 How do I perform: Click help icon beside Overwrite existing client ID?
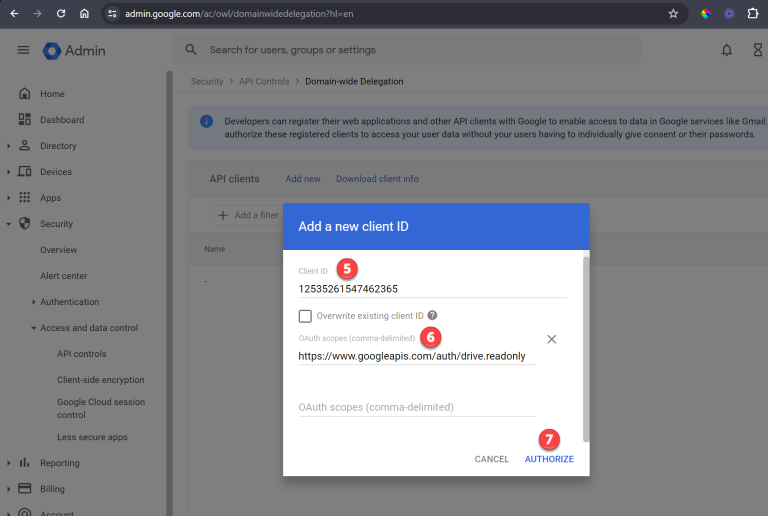[x=433, y=316]
